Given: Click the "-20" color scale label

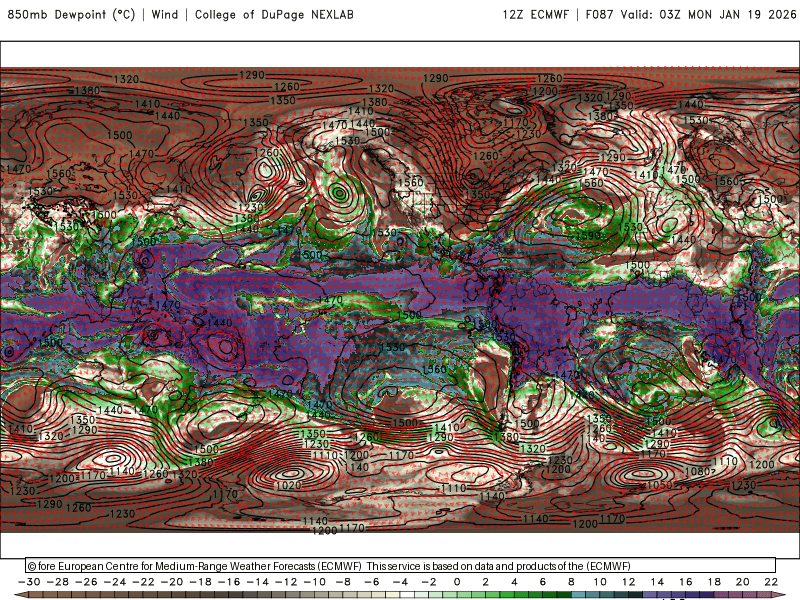Looking at the screenshot, I should point(172,582).
